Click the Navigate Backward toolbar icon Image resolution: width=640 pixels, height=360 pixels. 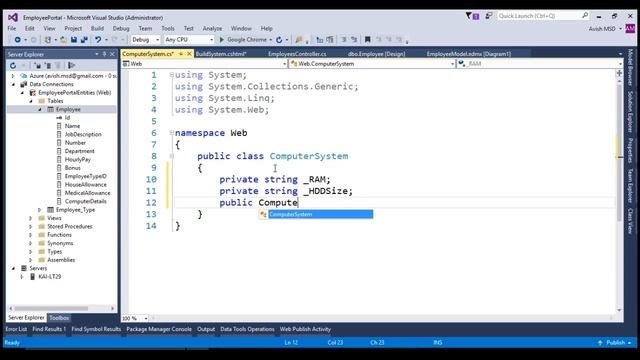pyautogui.click(x=17, y=40)
